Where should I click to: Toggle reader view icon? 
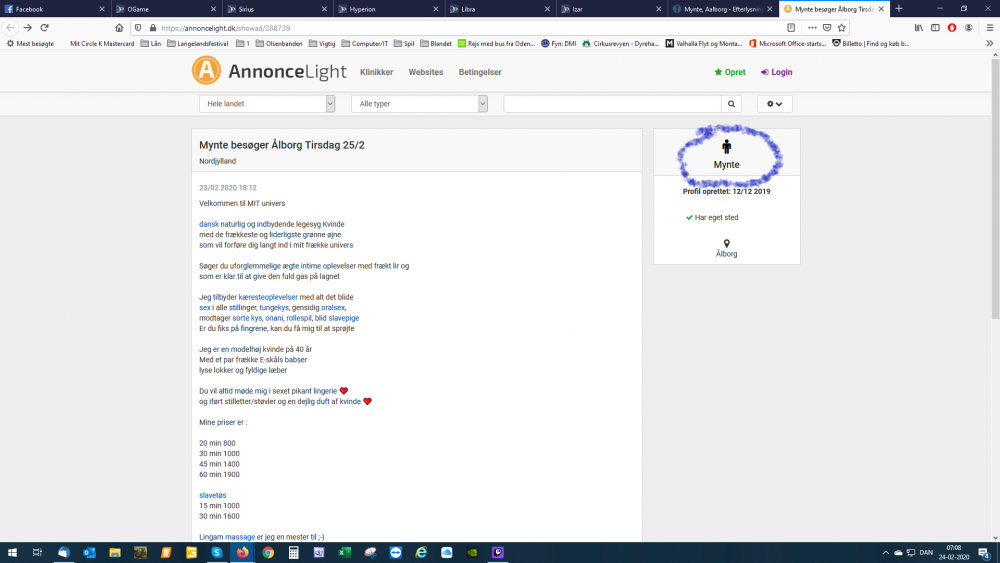791,28
